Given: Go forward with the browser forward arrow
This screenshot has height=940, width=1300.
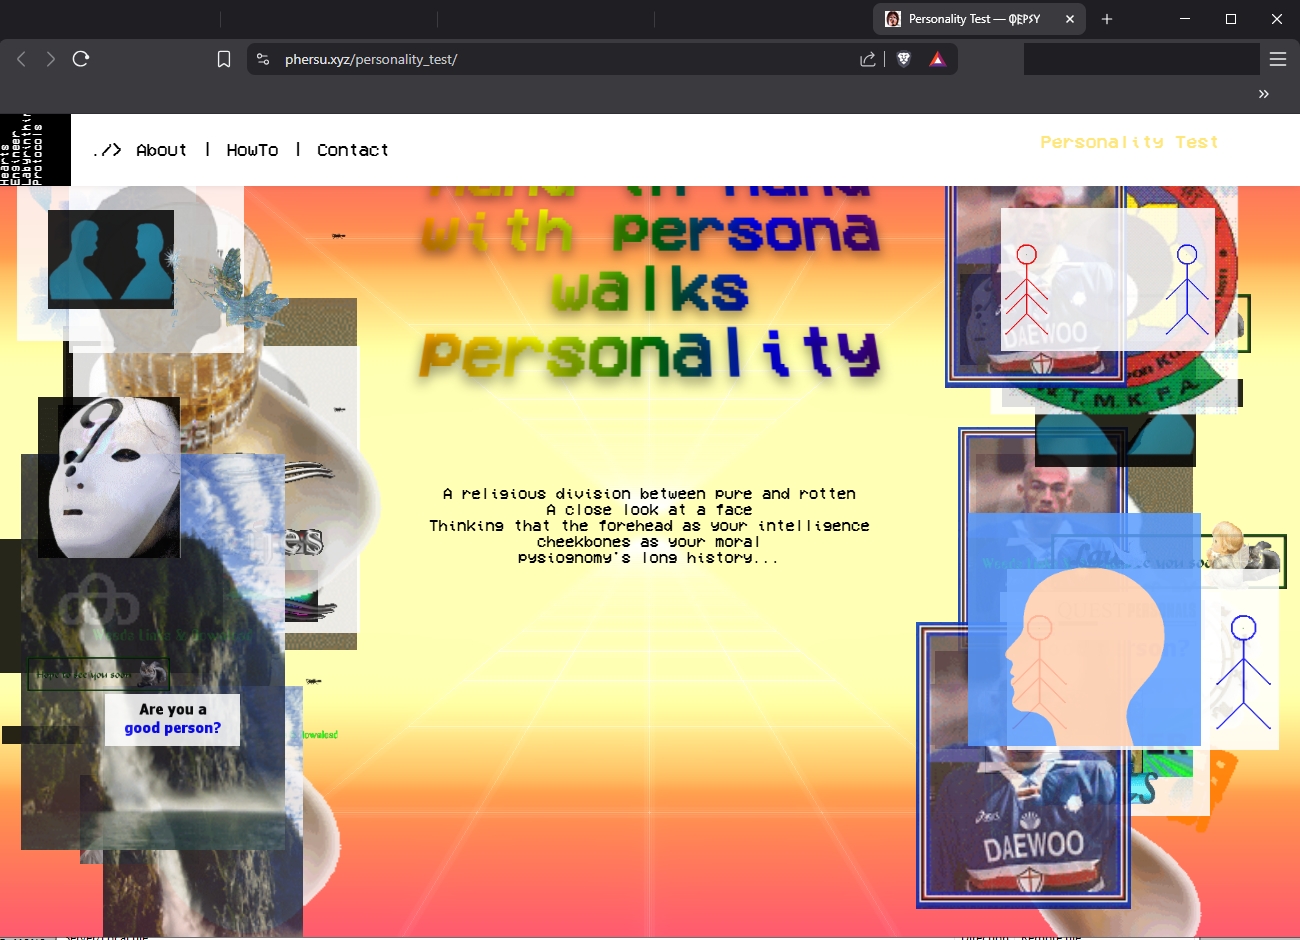Looking at the screenshot, I should pos(50,59).
